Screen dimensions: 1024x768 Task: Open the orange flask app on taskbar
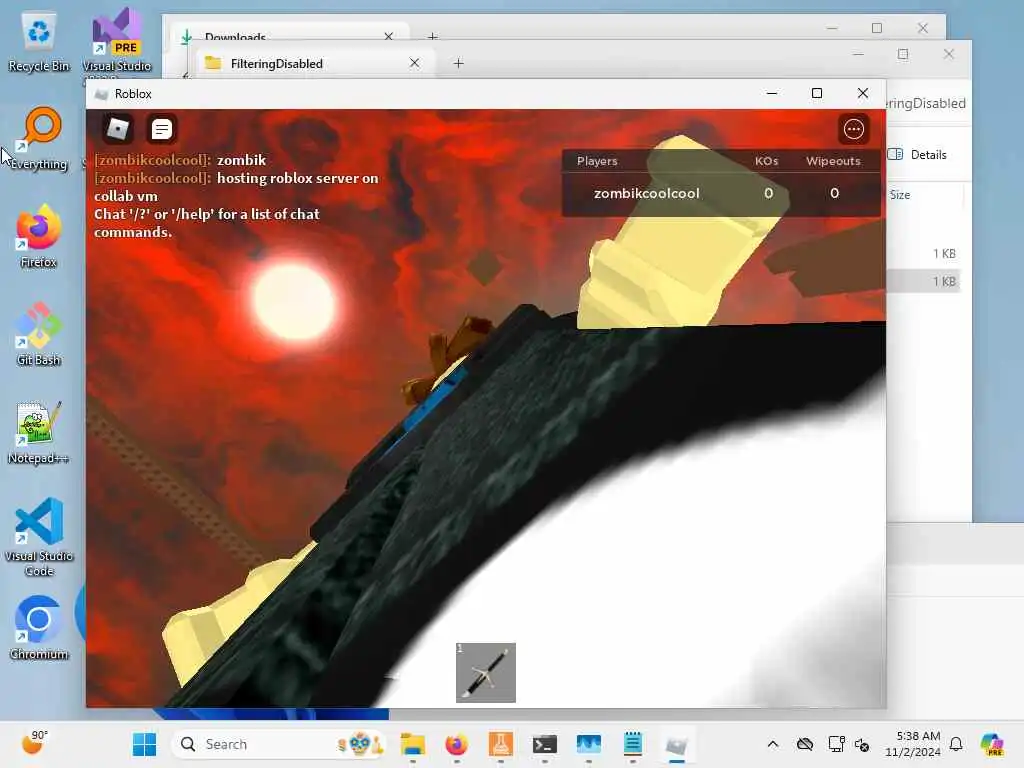pyautogui.click(x=501, y=744)
